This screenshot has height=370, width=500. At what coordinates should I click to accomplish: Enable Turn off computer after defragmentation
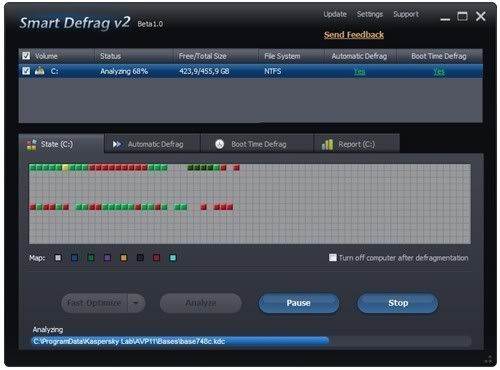(333, 257)
